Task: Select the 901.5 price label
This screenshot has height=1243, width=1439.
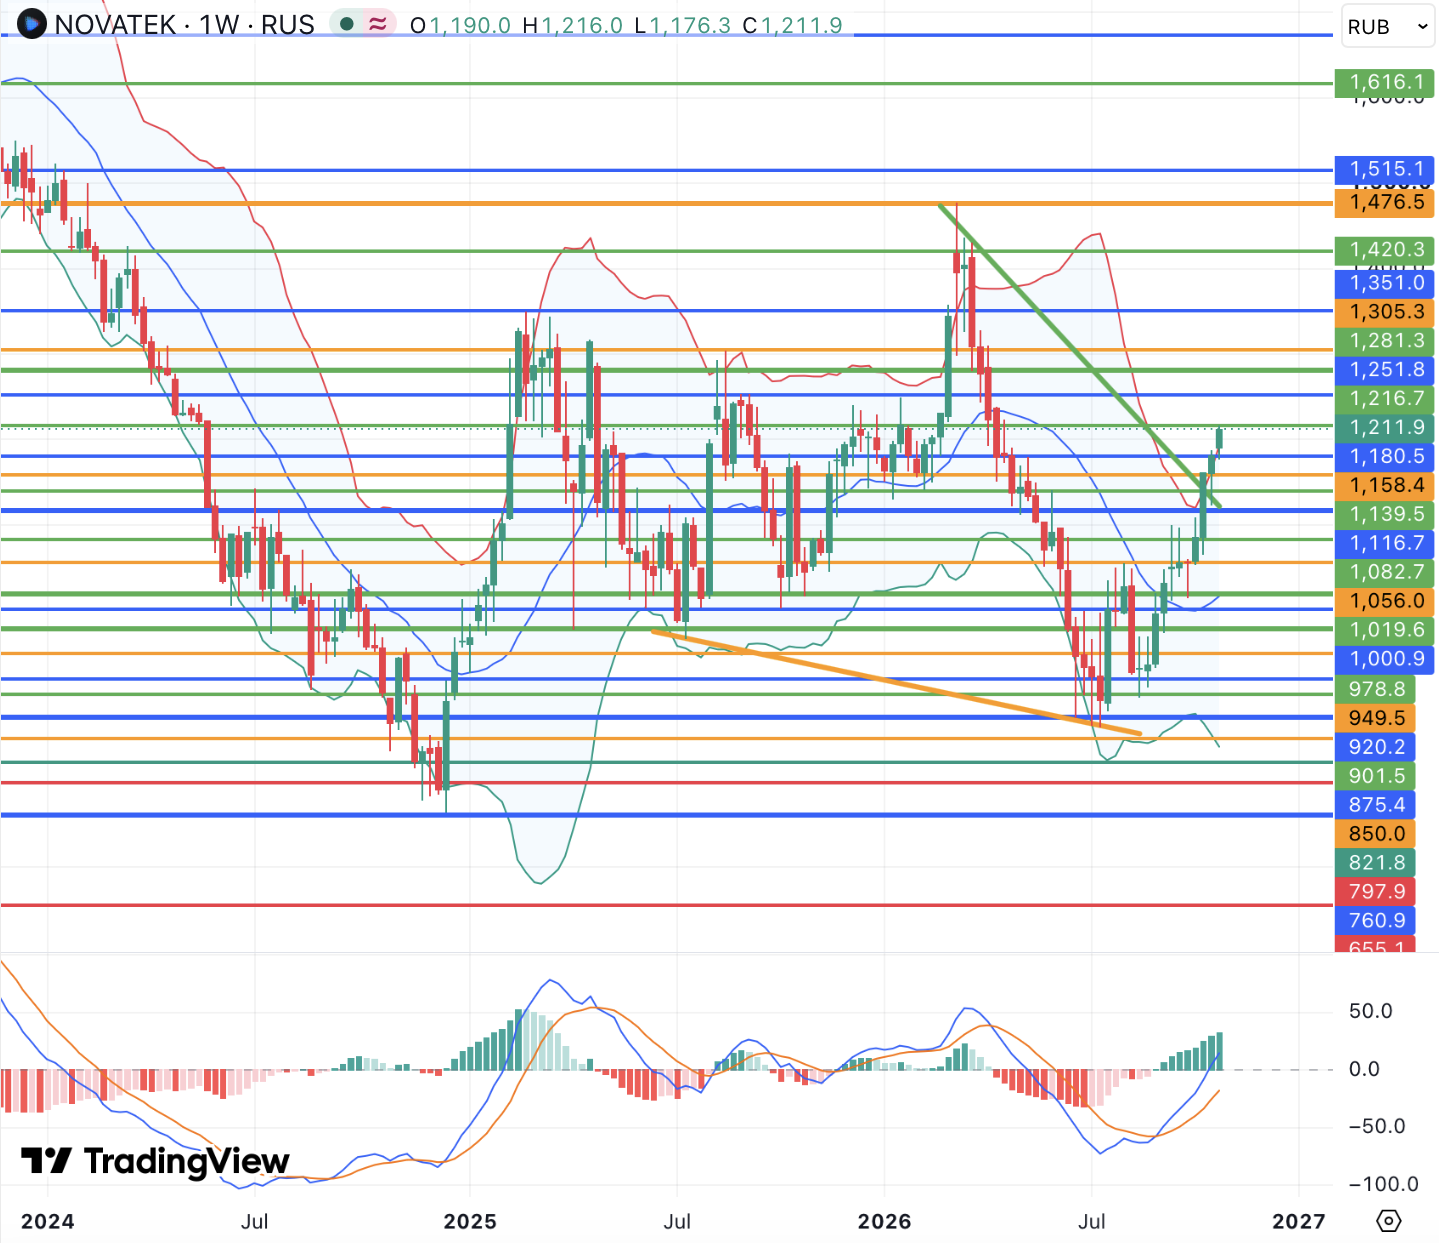Action: coord(1375,776)
